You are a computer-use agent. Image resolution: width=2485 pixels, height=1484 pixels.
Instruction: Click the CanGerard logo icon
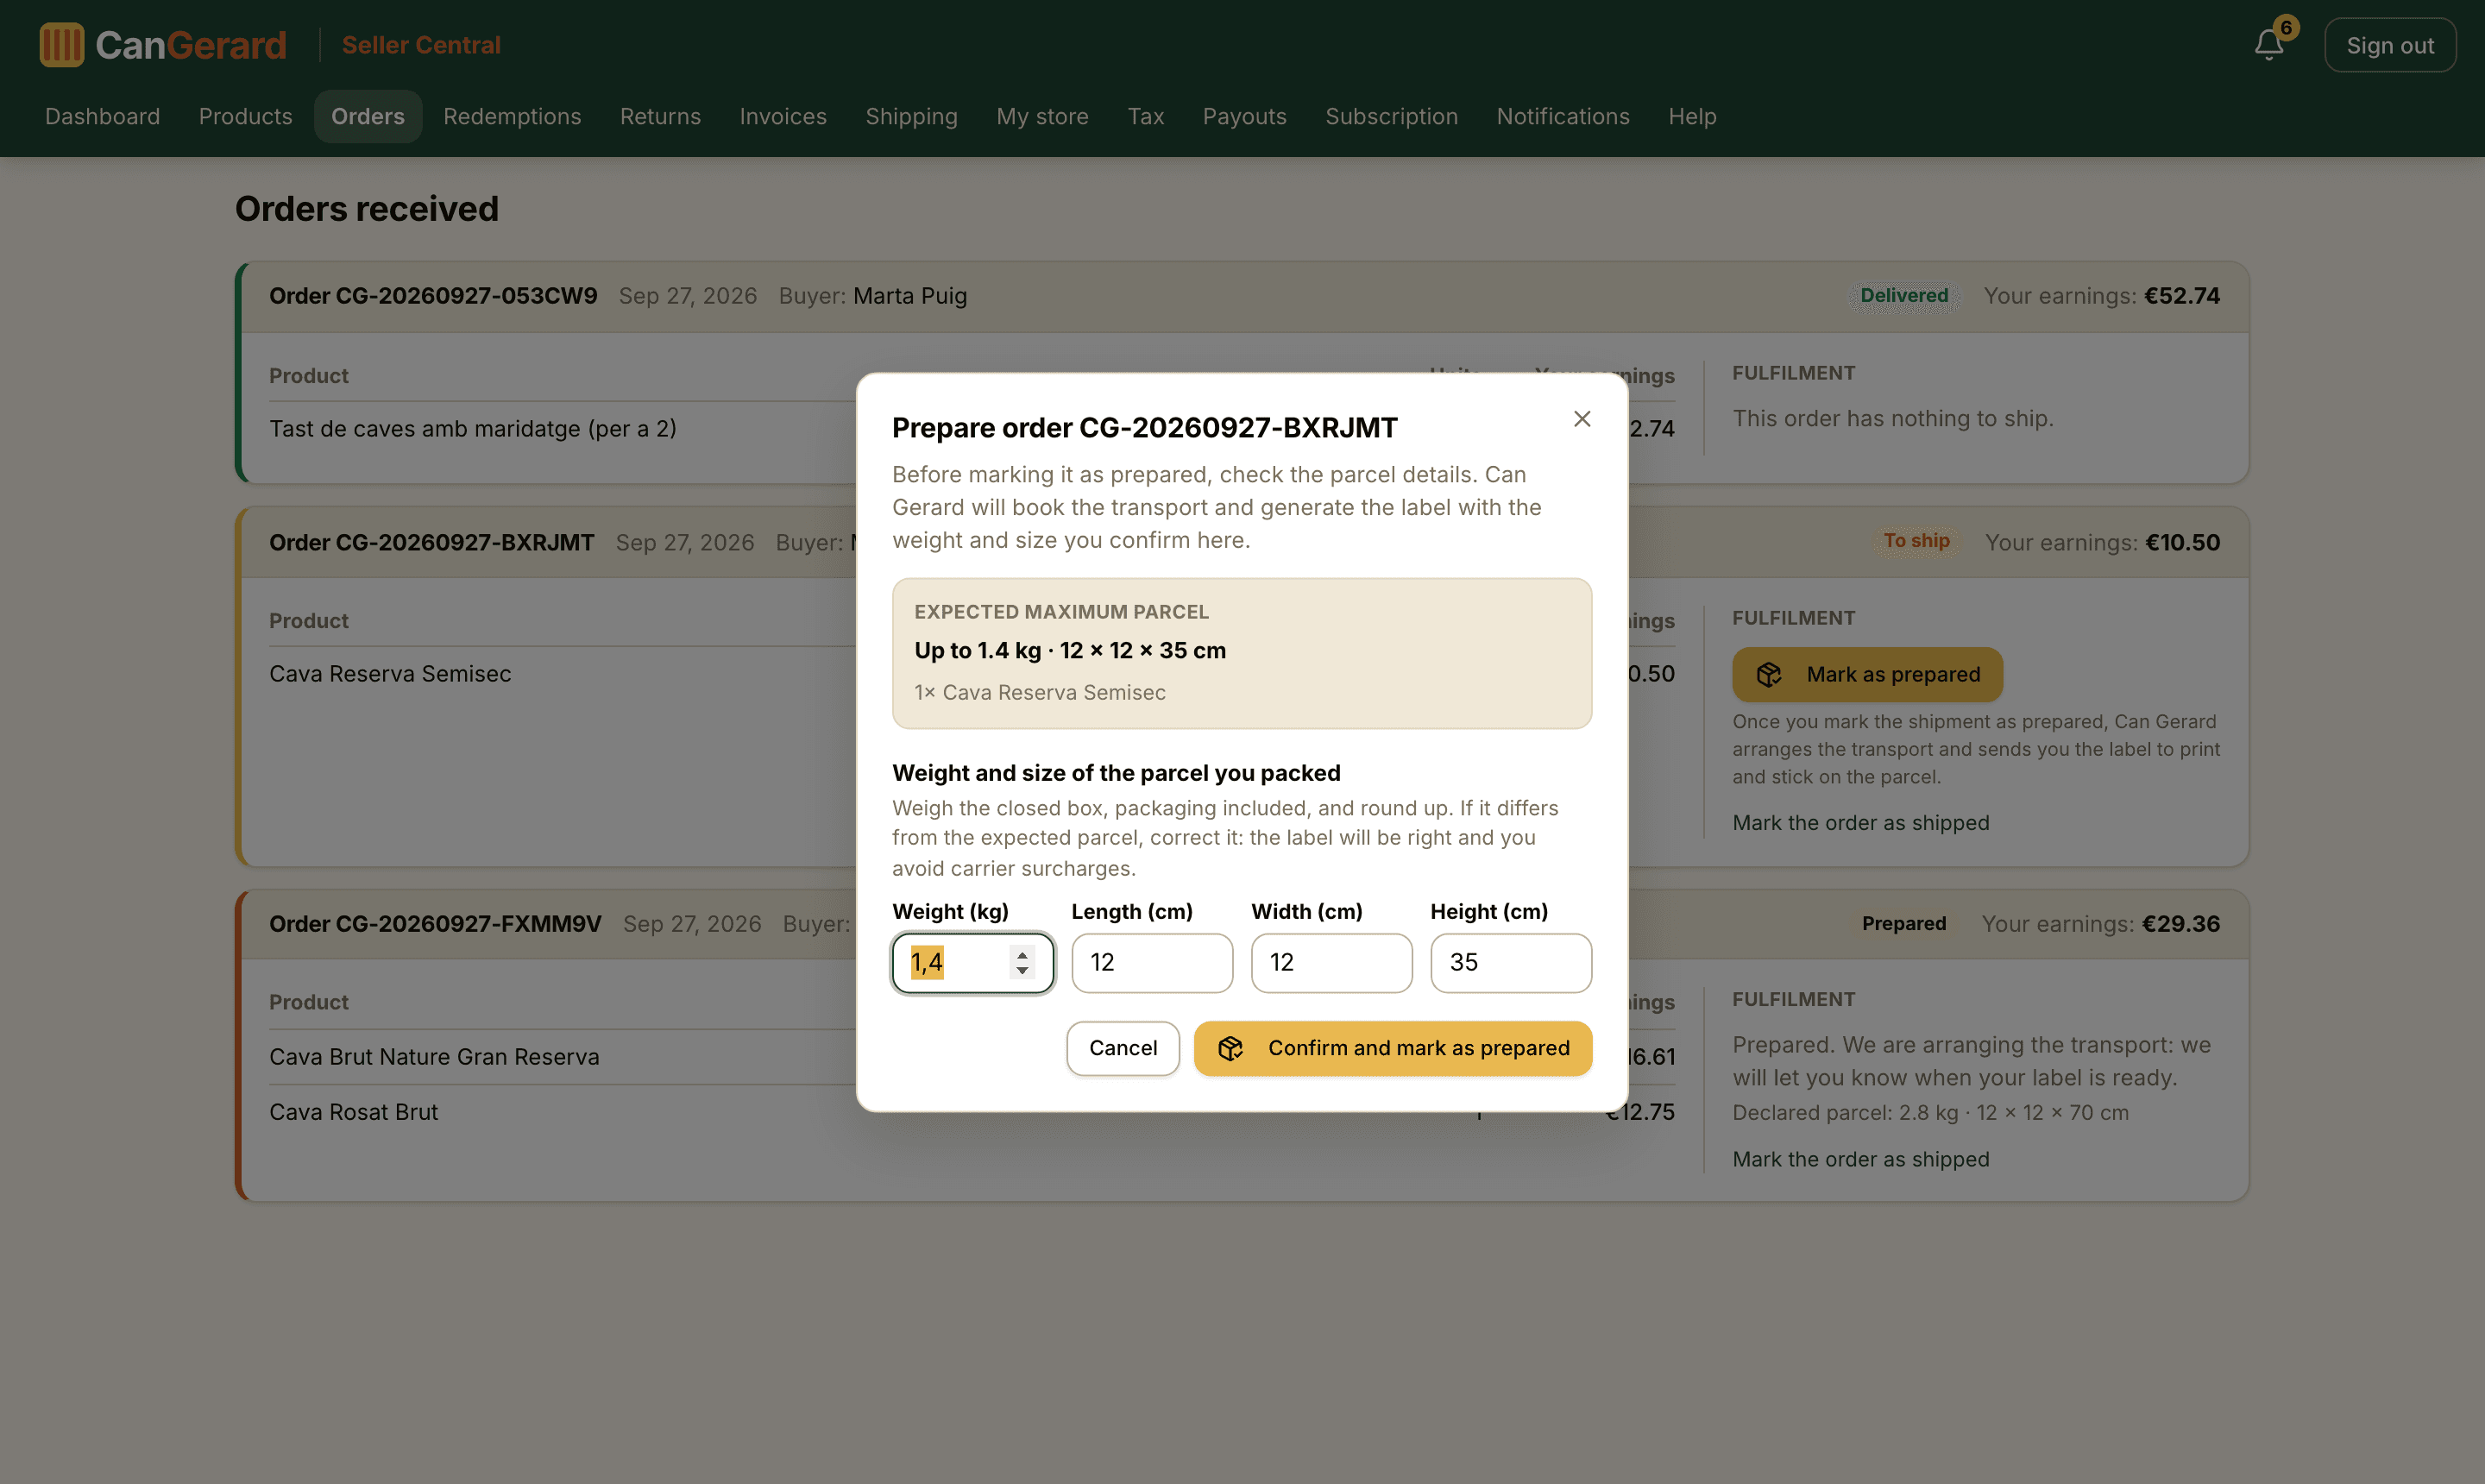62,45
